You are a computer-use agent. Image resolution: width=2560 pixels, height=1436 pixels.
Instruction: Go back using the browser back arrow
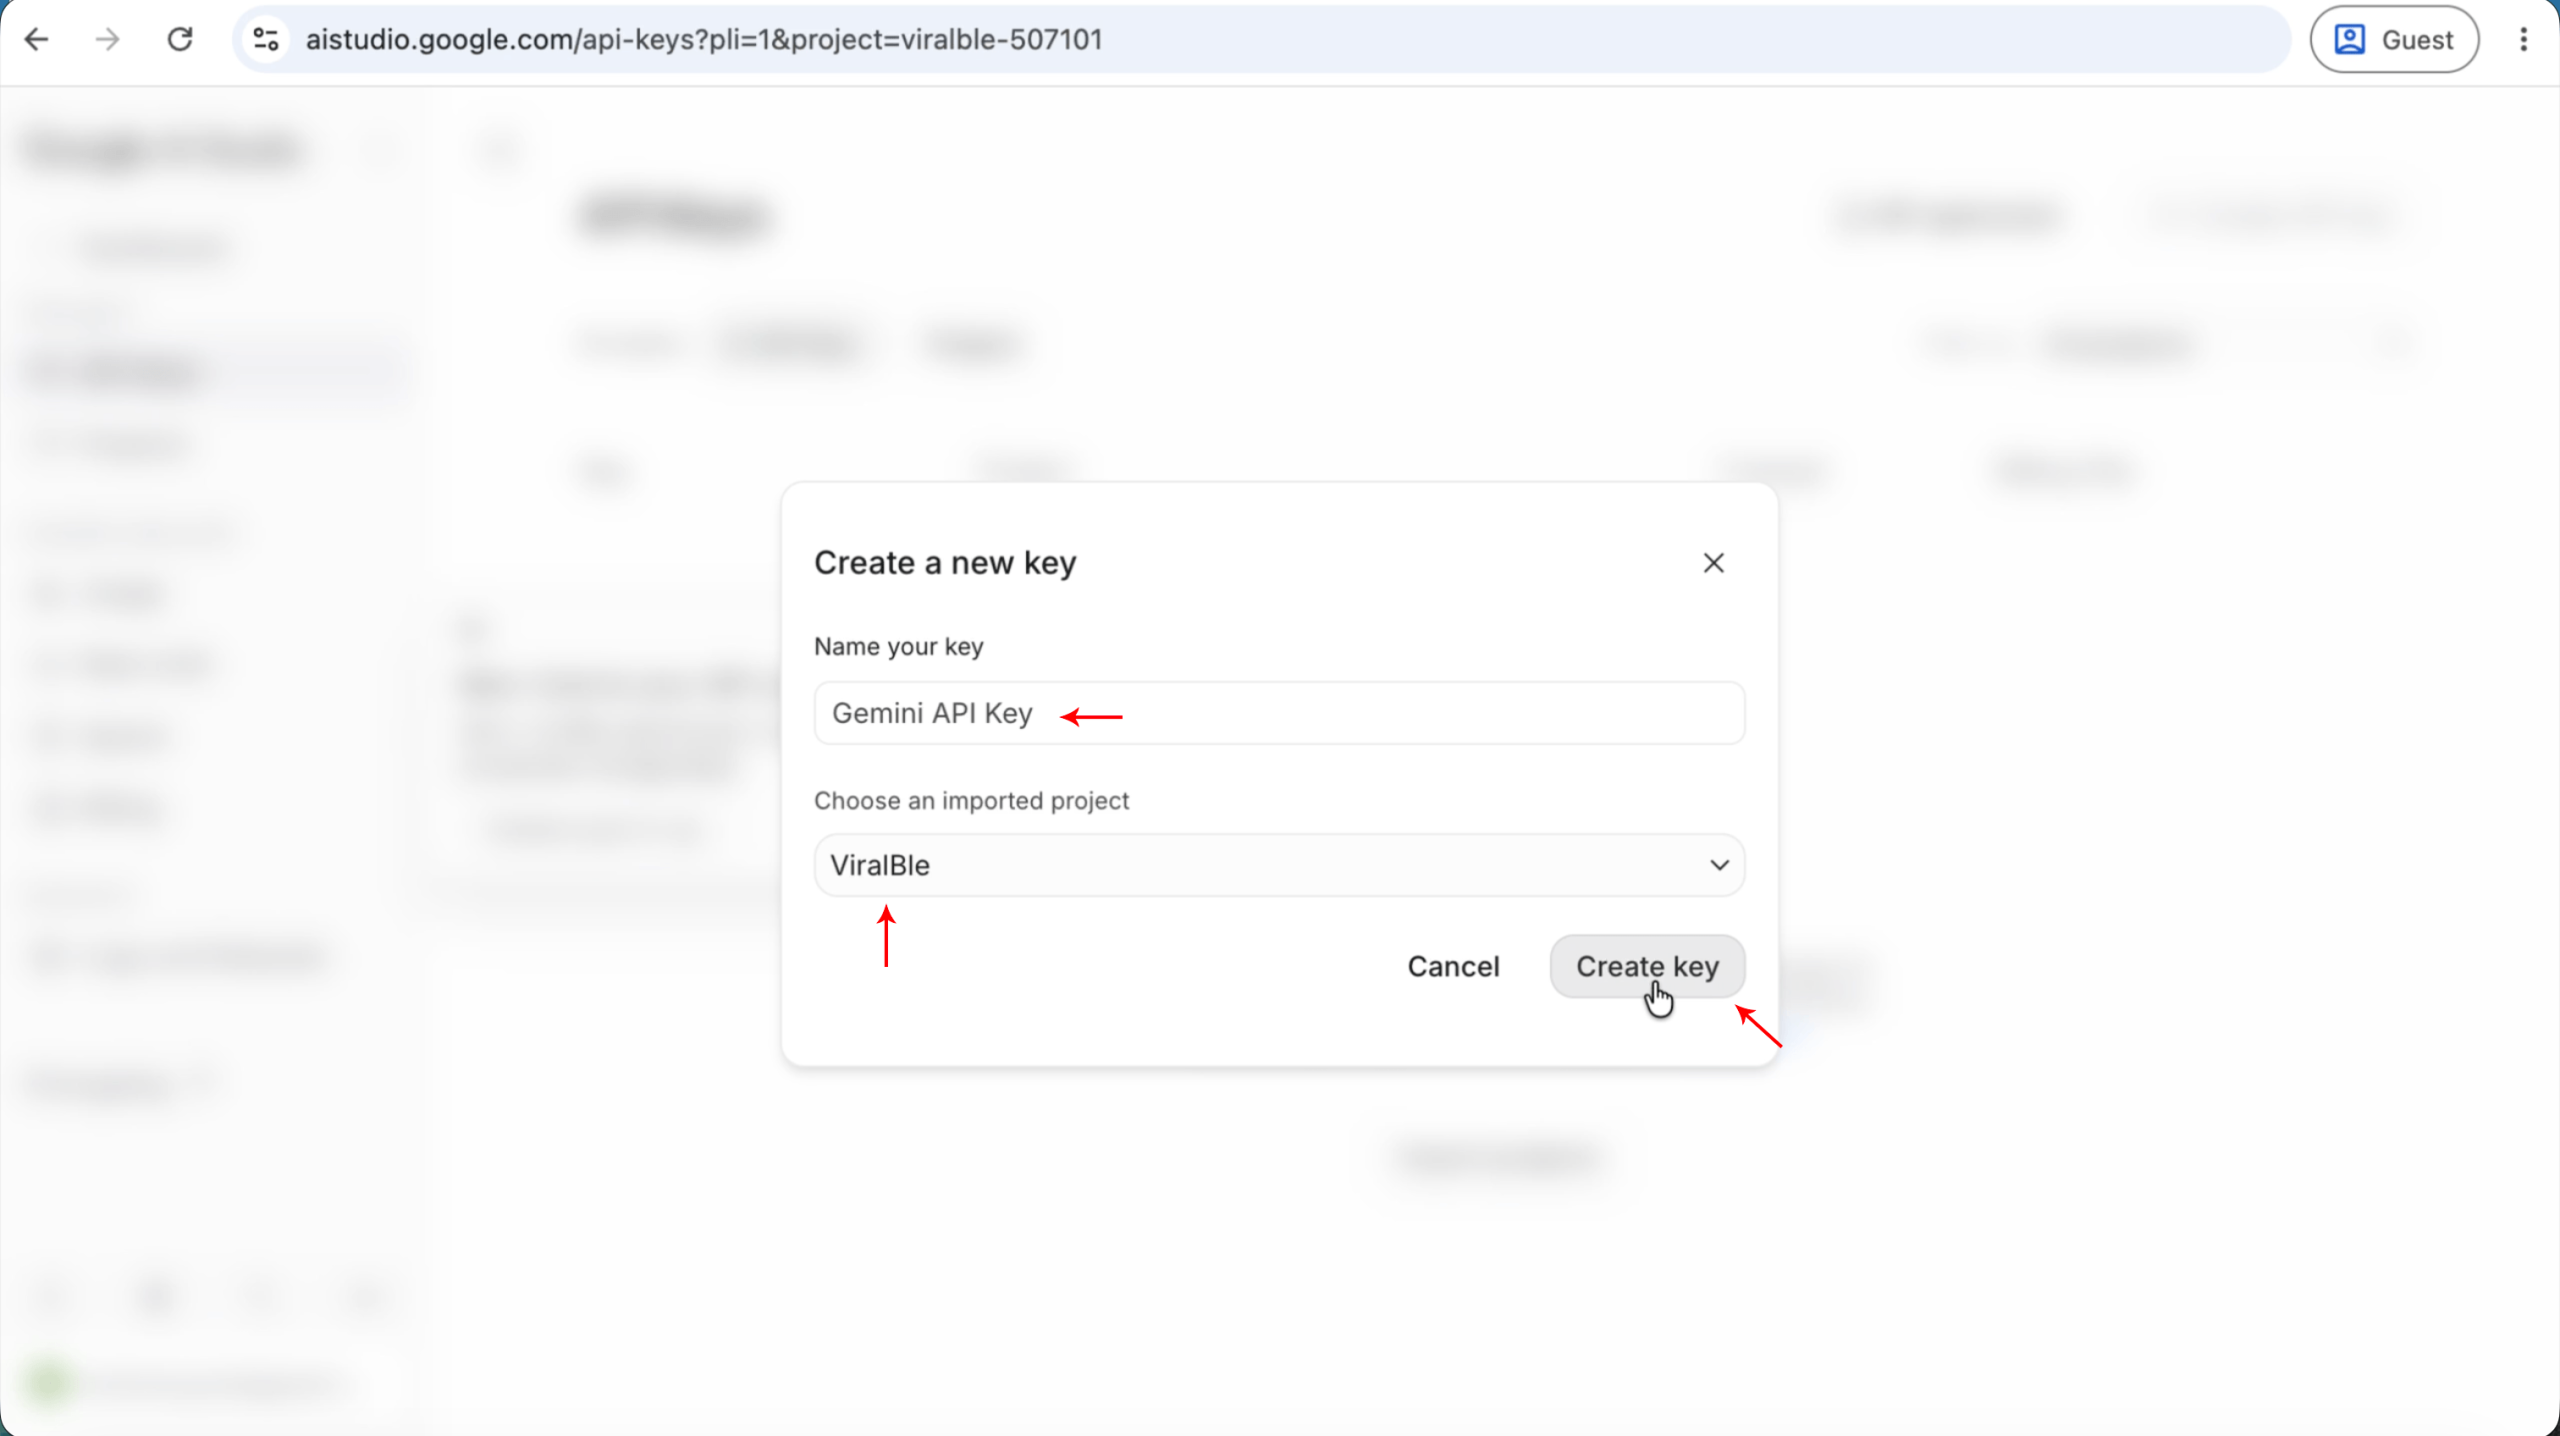(37, 40)
